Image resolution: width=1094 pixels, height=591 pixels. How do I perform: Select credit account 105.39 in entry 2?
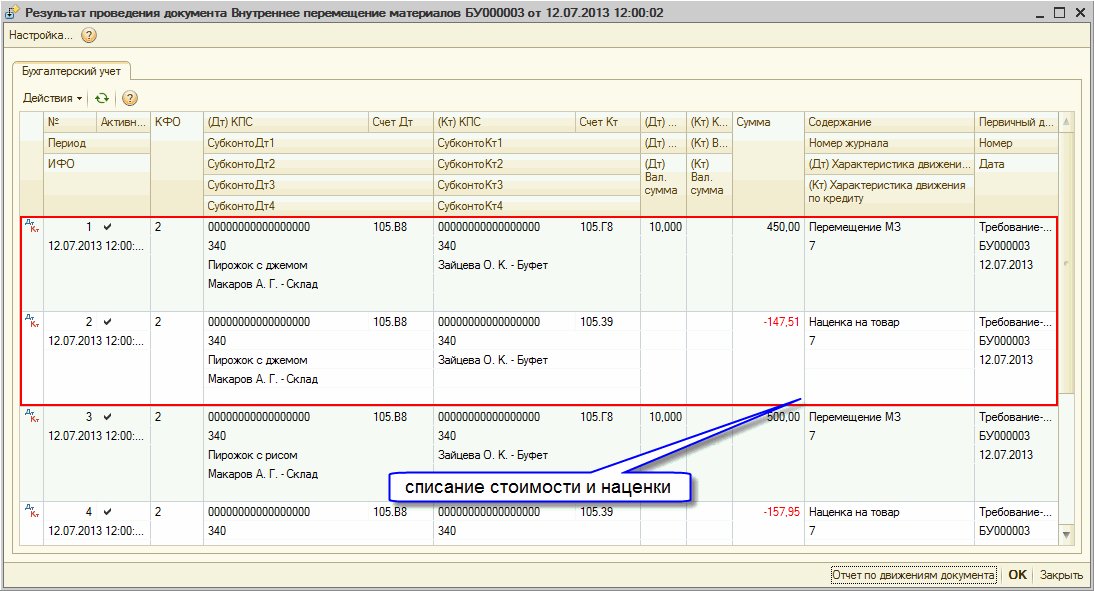click(597, 322)
